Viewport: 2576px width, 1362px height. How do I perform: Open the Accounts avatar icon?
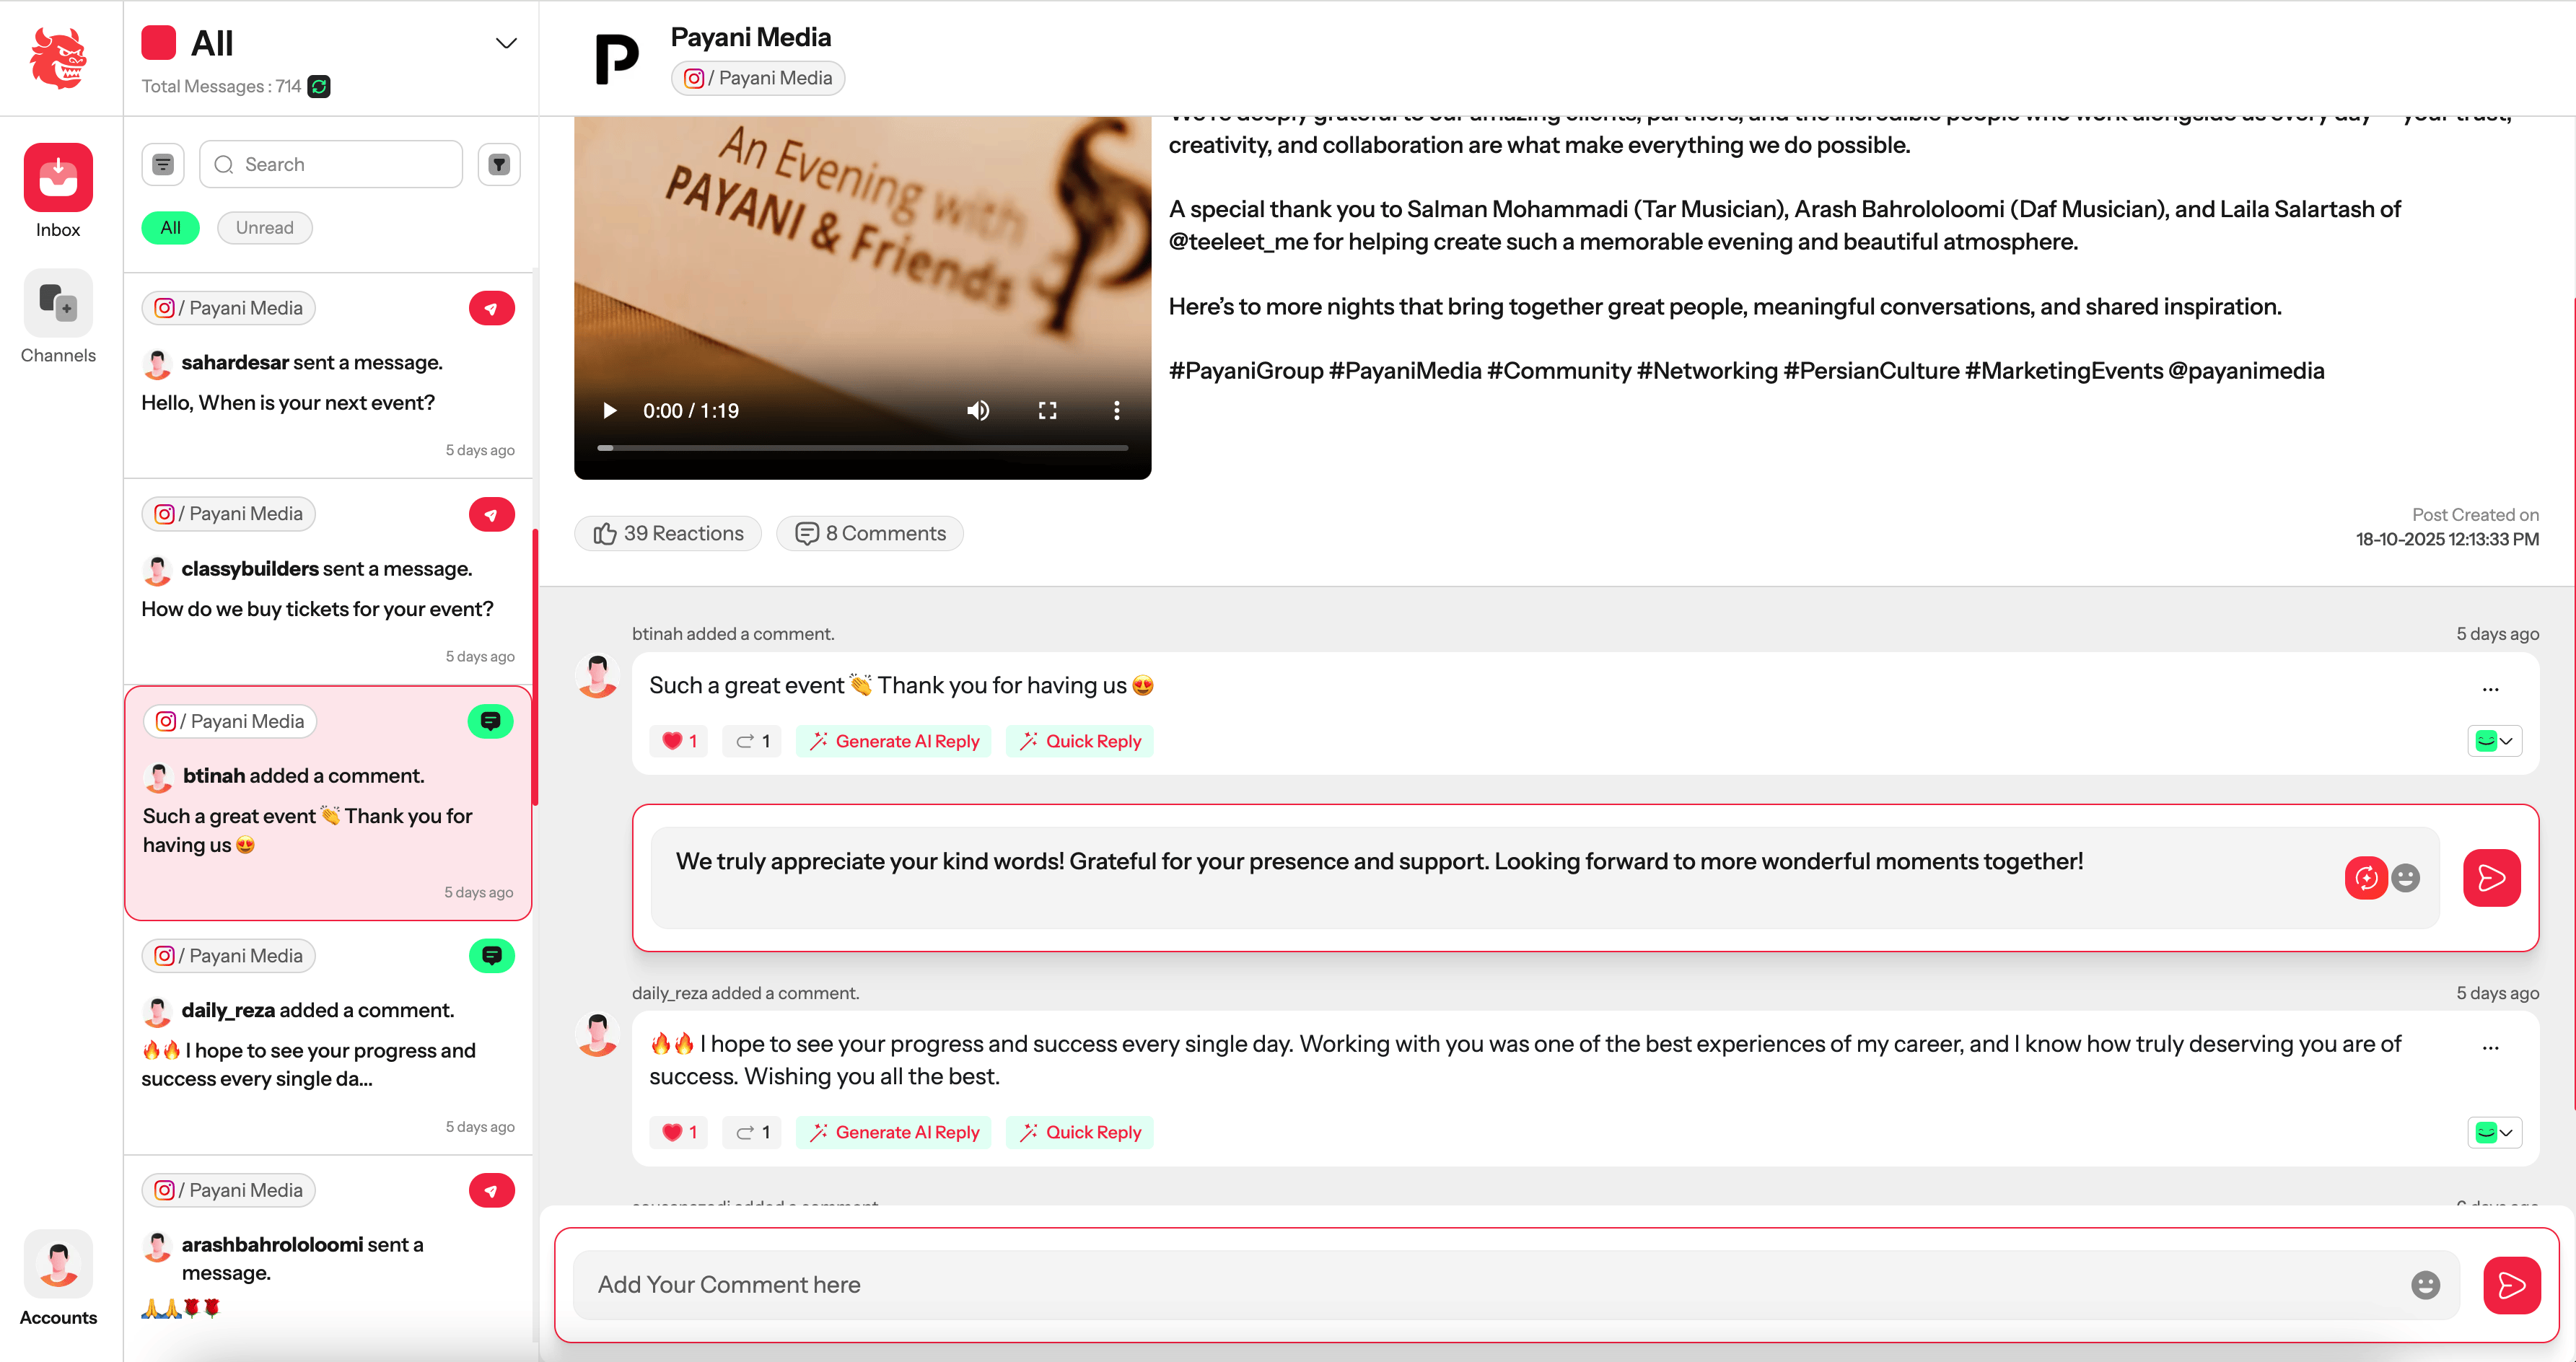pos(58,1264)
